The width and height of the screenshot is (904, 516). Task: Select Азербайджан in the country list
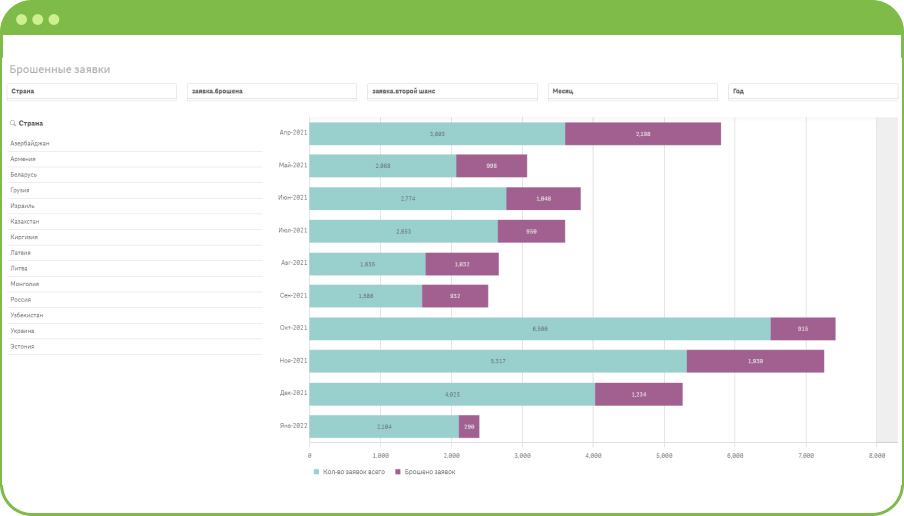tap(30, 143)
